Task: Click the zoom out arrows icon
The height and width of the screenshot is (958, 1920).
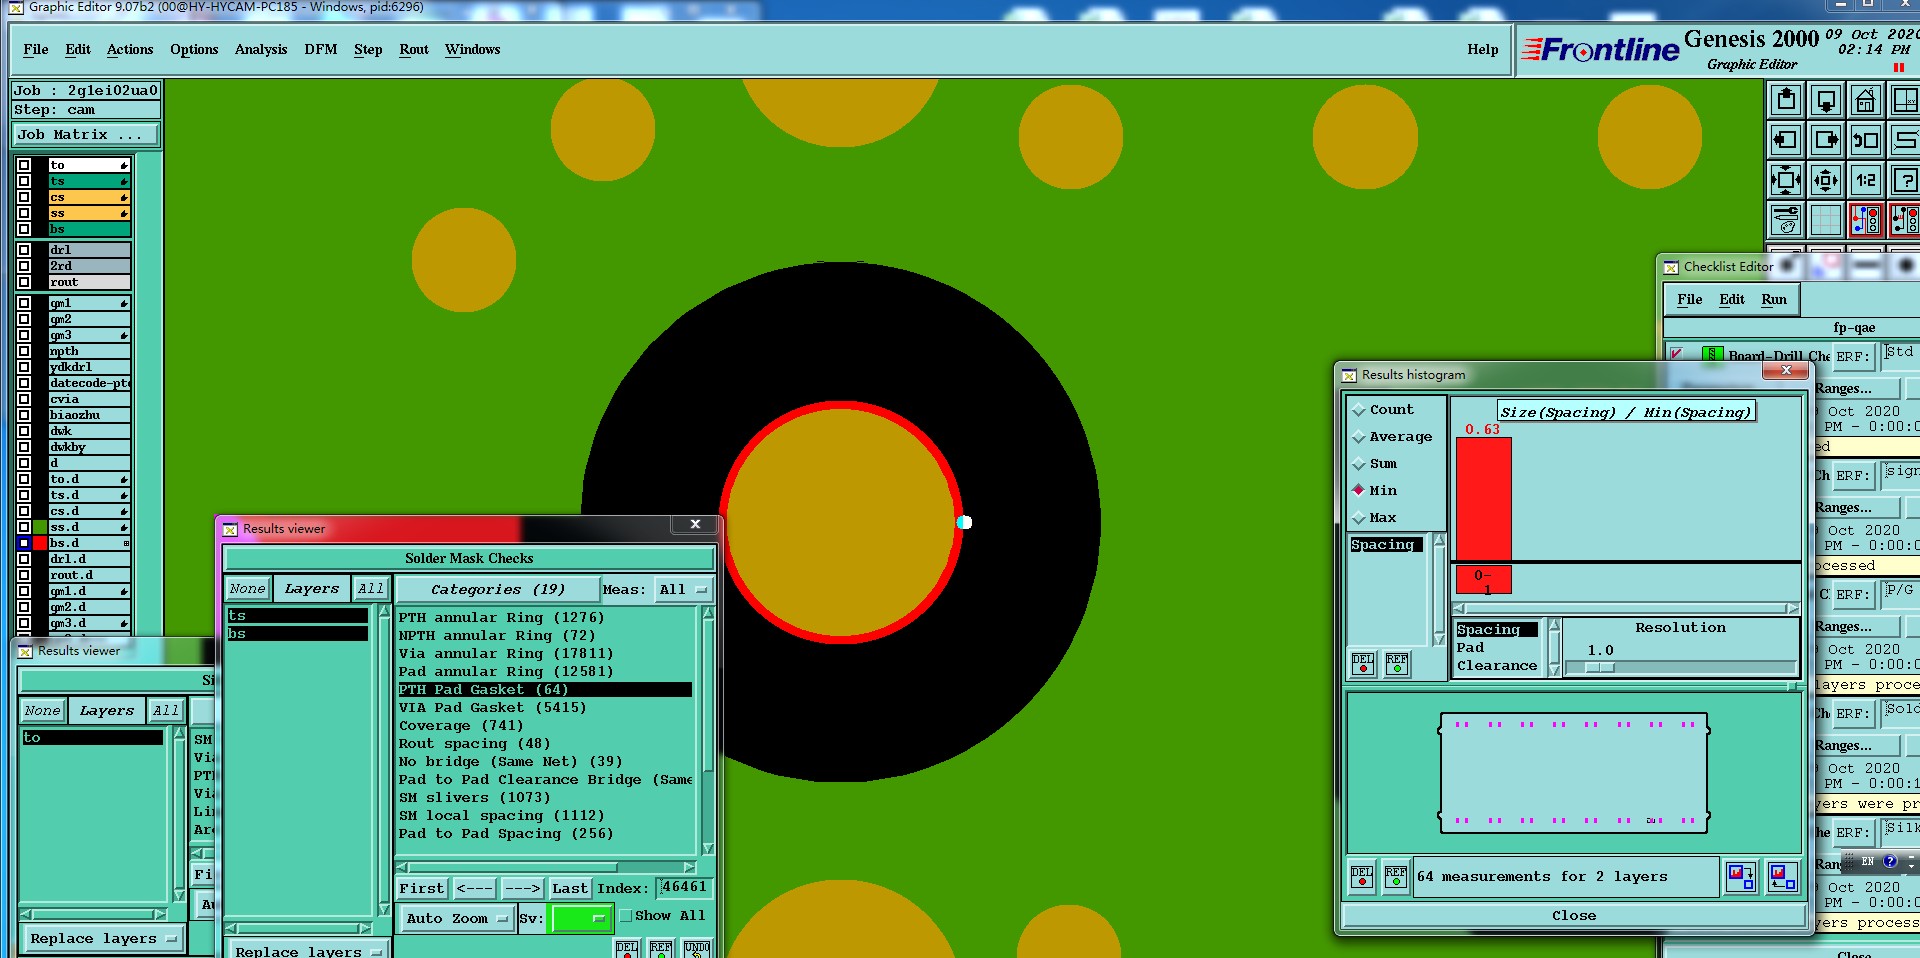Action: [x=1826, y=180]
